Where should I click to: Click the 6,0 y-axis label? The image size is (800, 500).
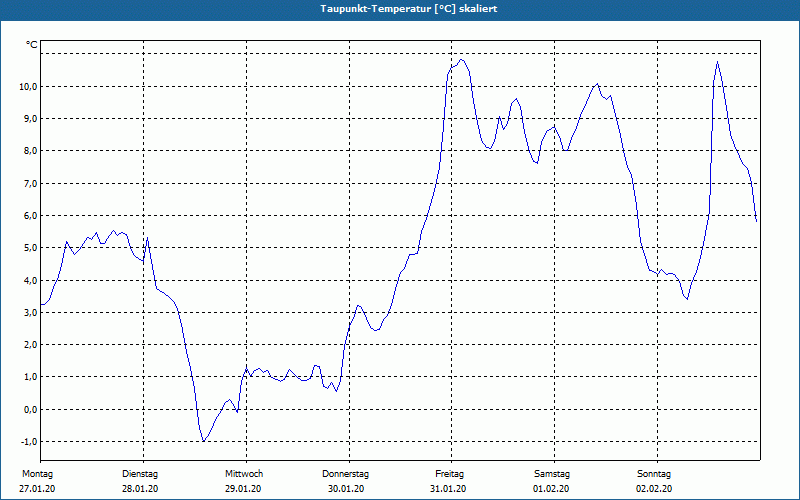pyautogui.click(x=30, y=215)
